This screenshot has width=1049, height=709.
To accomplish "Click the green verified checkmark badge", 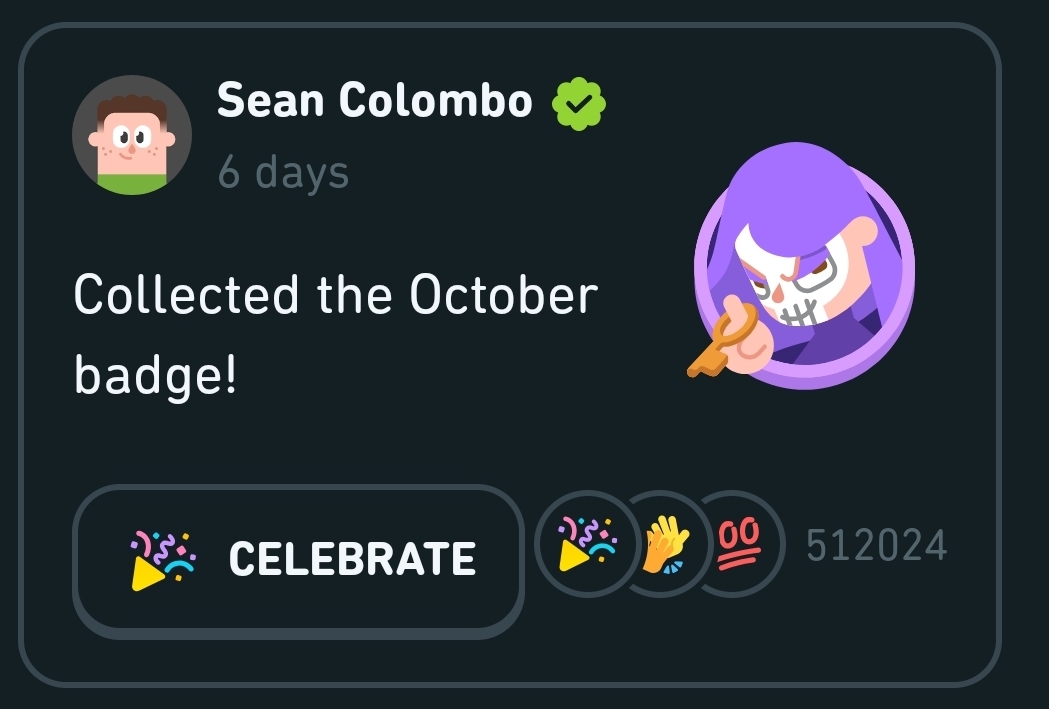I will 580,101.
